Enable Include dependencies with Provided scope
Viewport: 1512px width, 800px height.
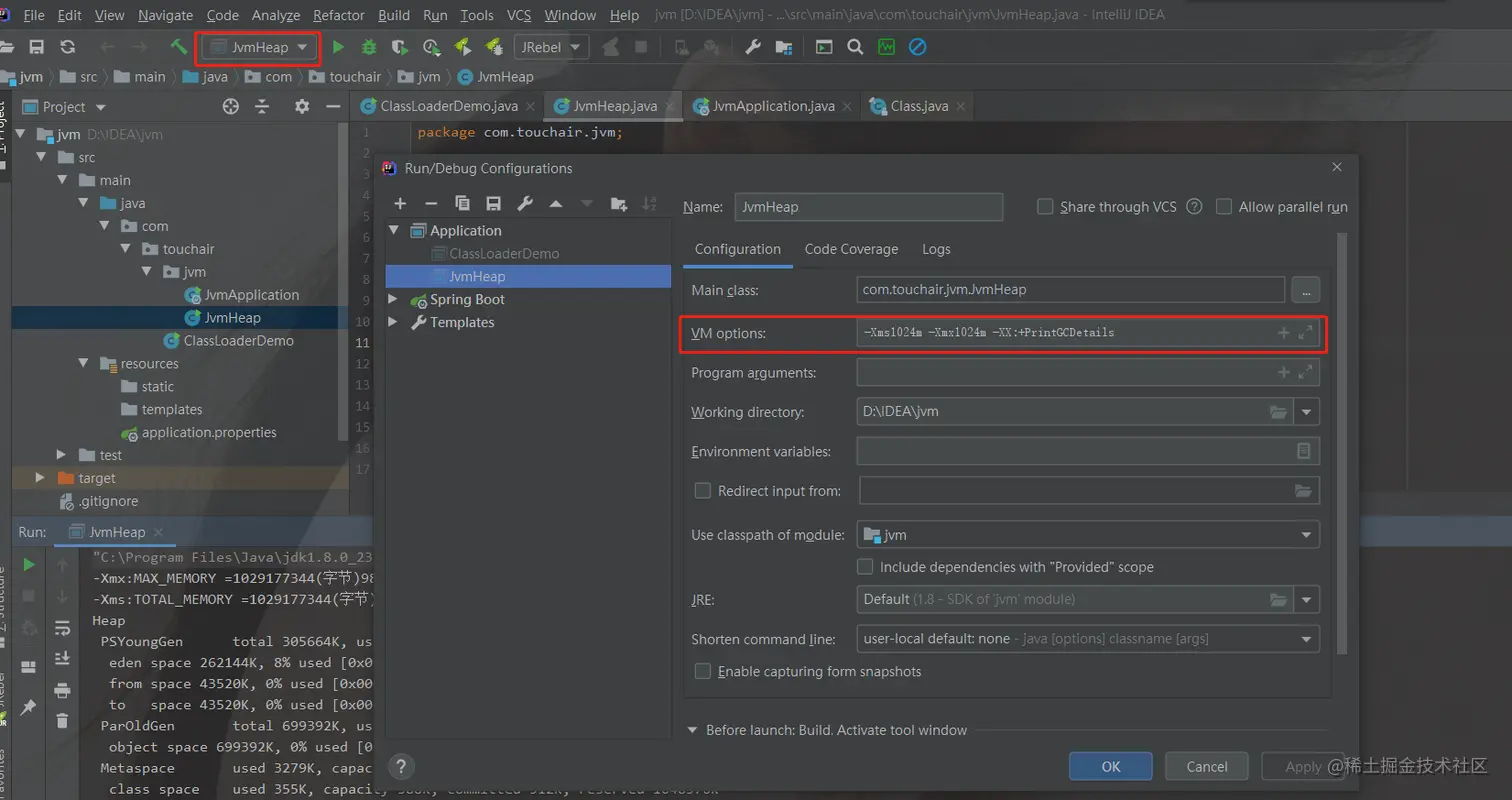(866, 567)
